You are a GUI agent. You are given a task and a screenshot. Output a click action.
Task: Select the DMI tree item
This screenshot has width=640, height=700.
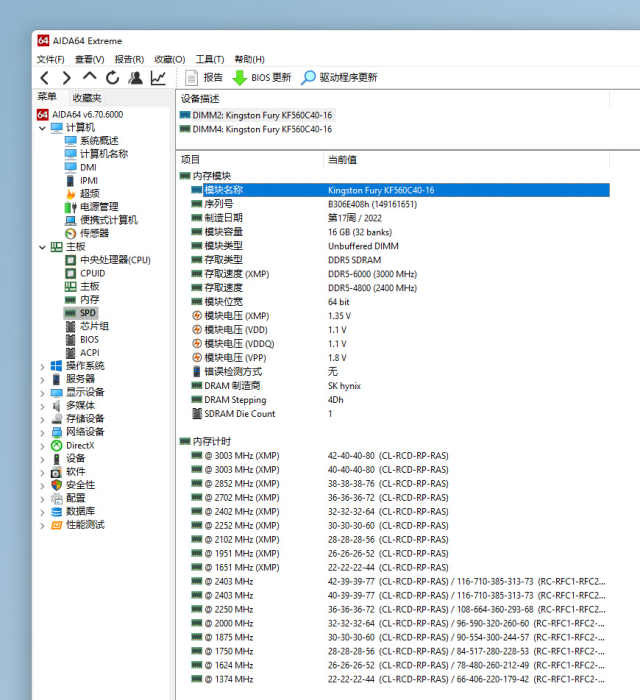point(88,167)
